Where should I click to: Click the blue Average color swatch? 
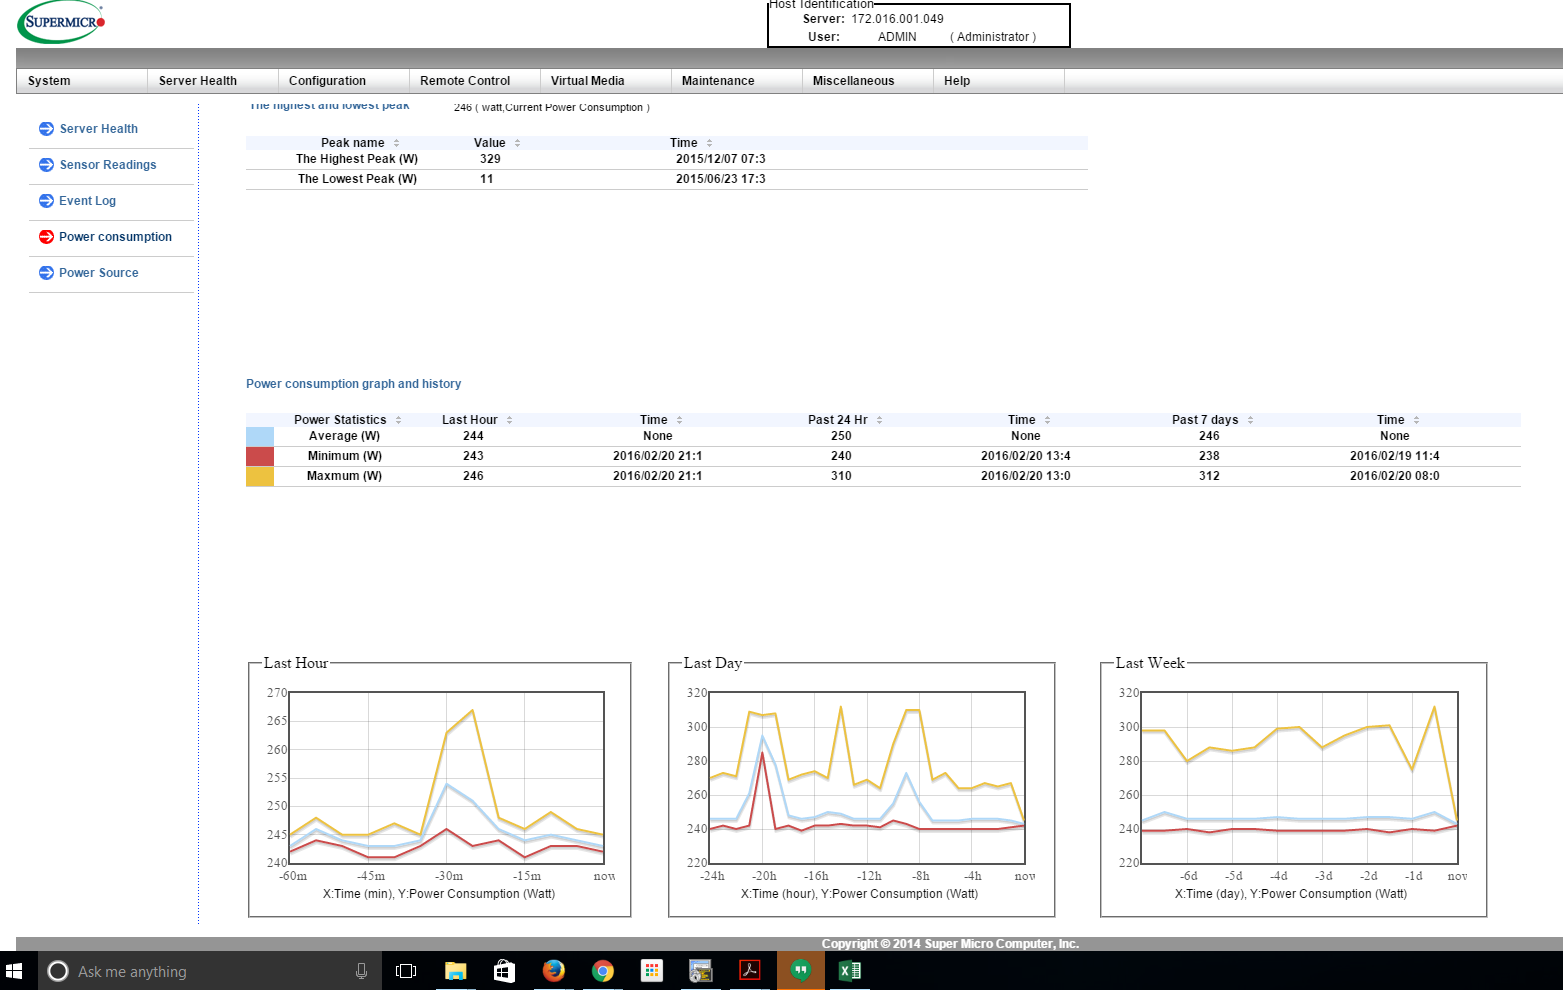point(260,436)
